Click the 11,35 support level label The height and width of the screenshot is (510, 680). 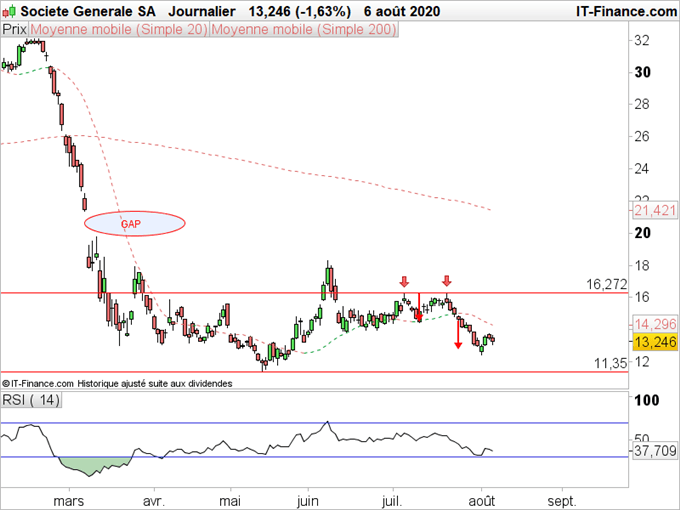pyautogui.click(x=611, y=363)
